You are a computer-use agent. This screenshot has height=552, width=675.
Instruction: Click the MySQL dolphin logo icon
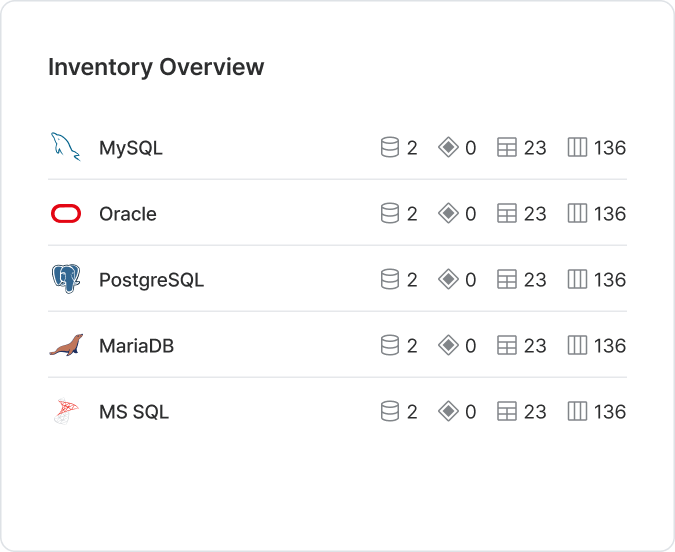tap(65, 147)
